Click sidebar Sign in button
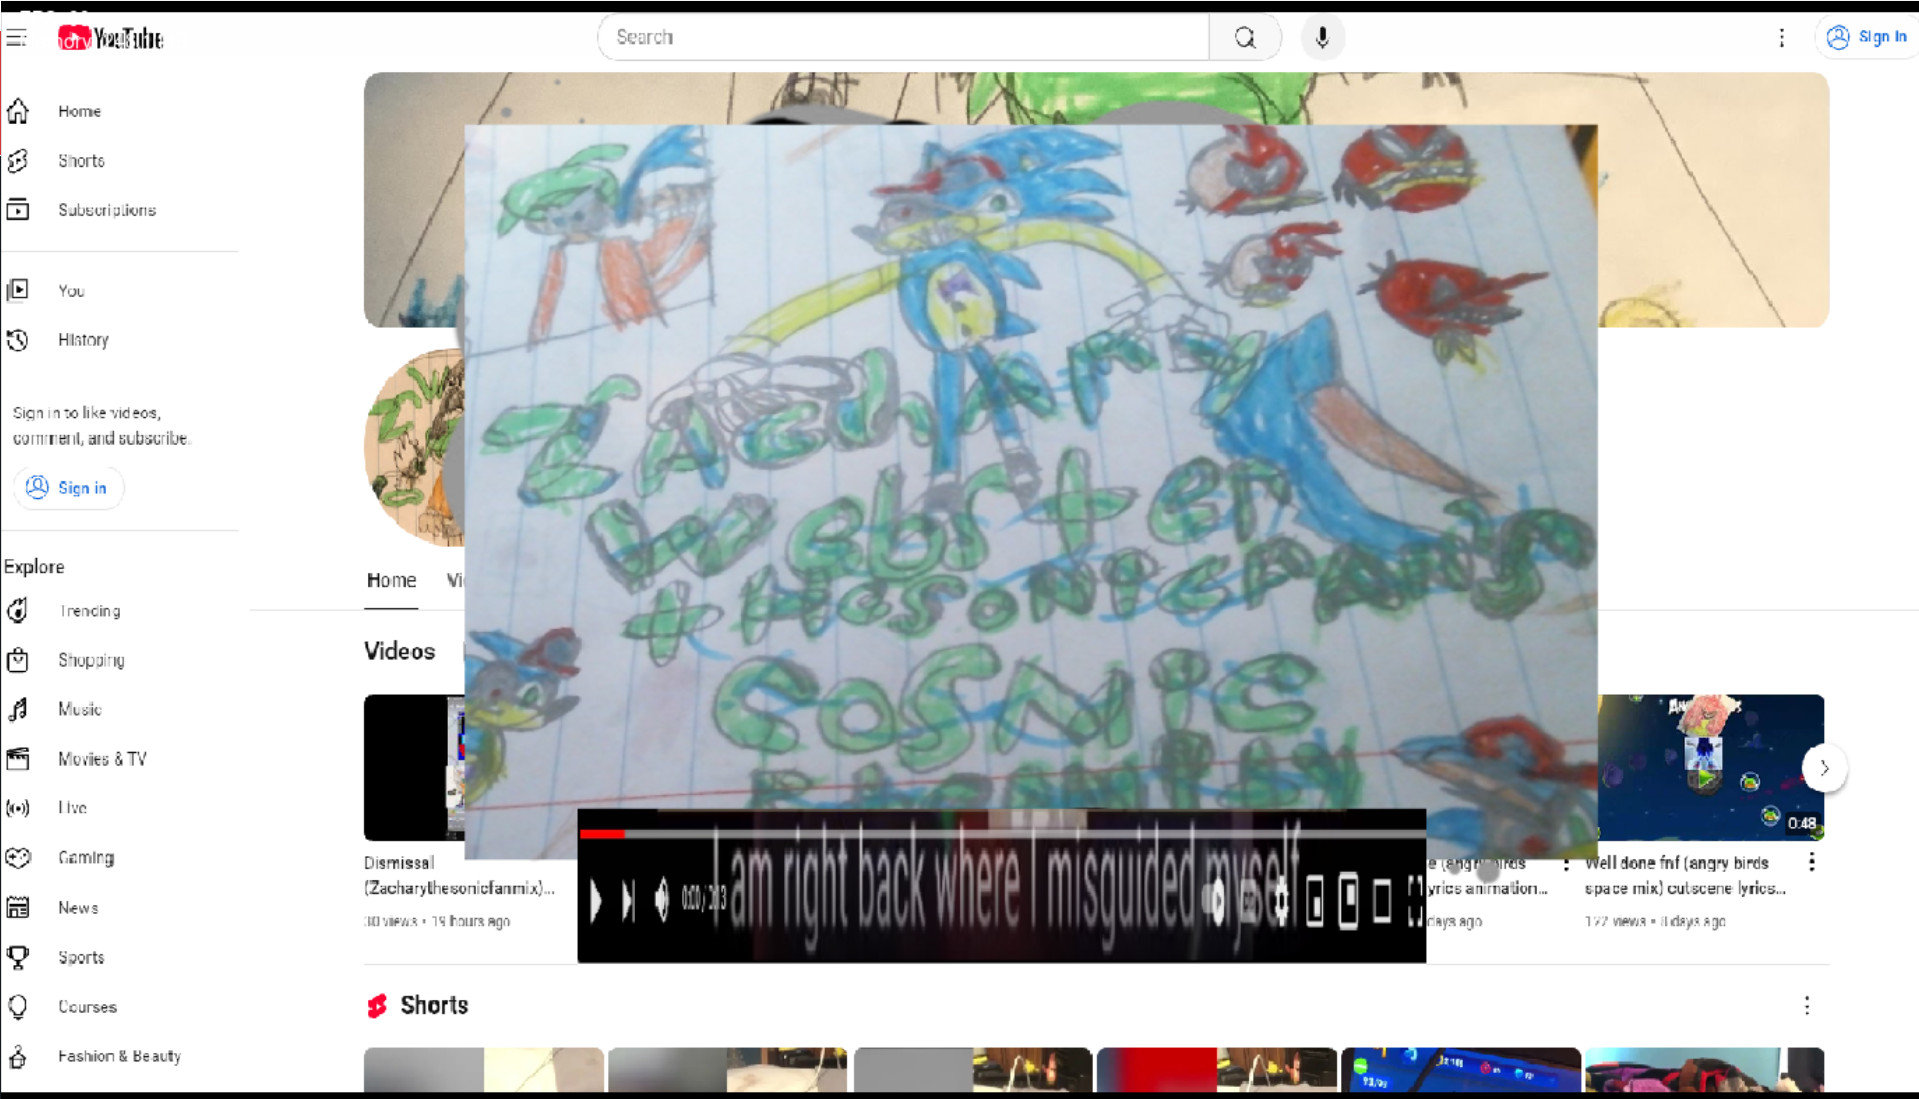 [x=68, y=488]
